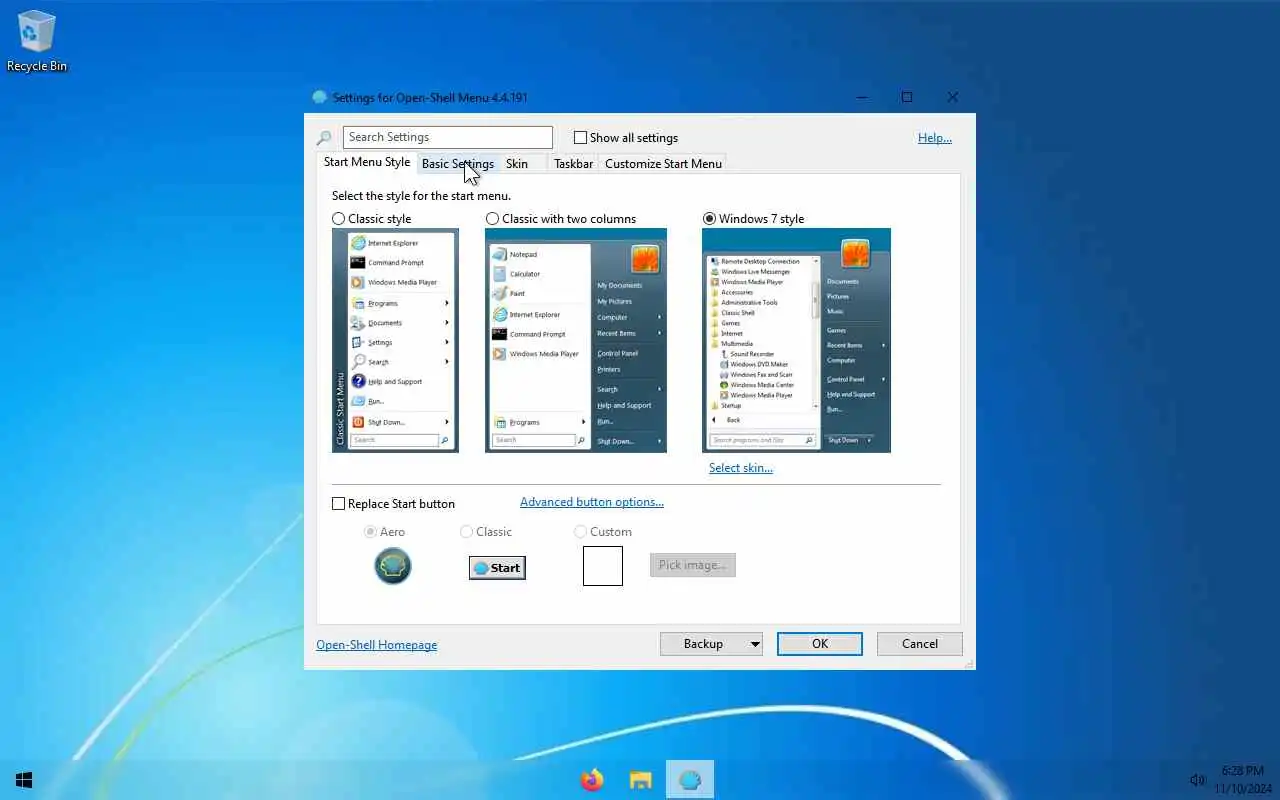The height and width of the screenshot is (800, 1280).
Task: Open the Recycle Bin desktop icon
Action: click(37, 41)
